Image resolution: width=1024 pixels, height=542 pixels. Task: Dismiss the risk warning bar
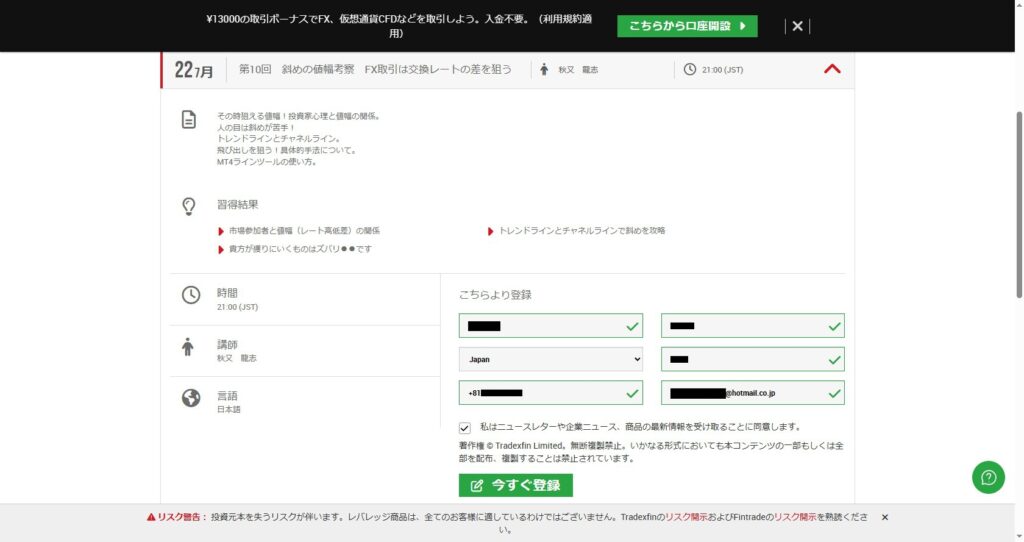885,517
